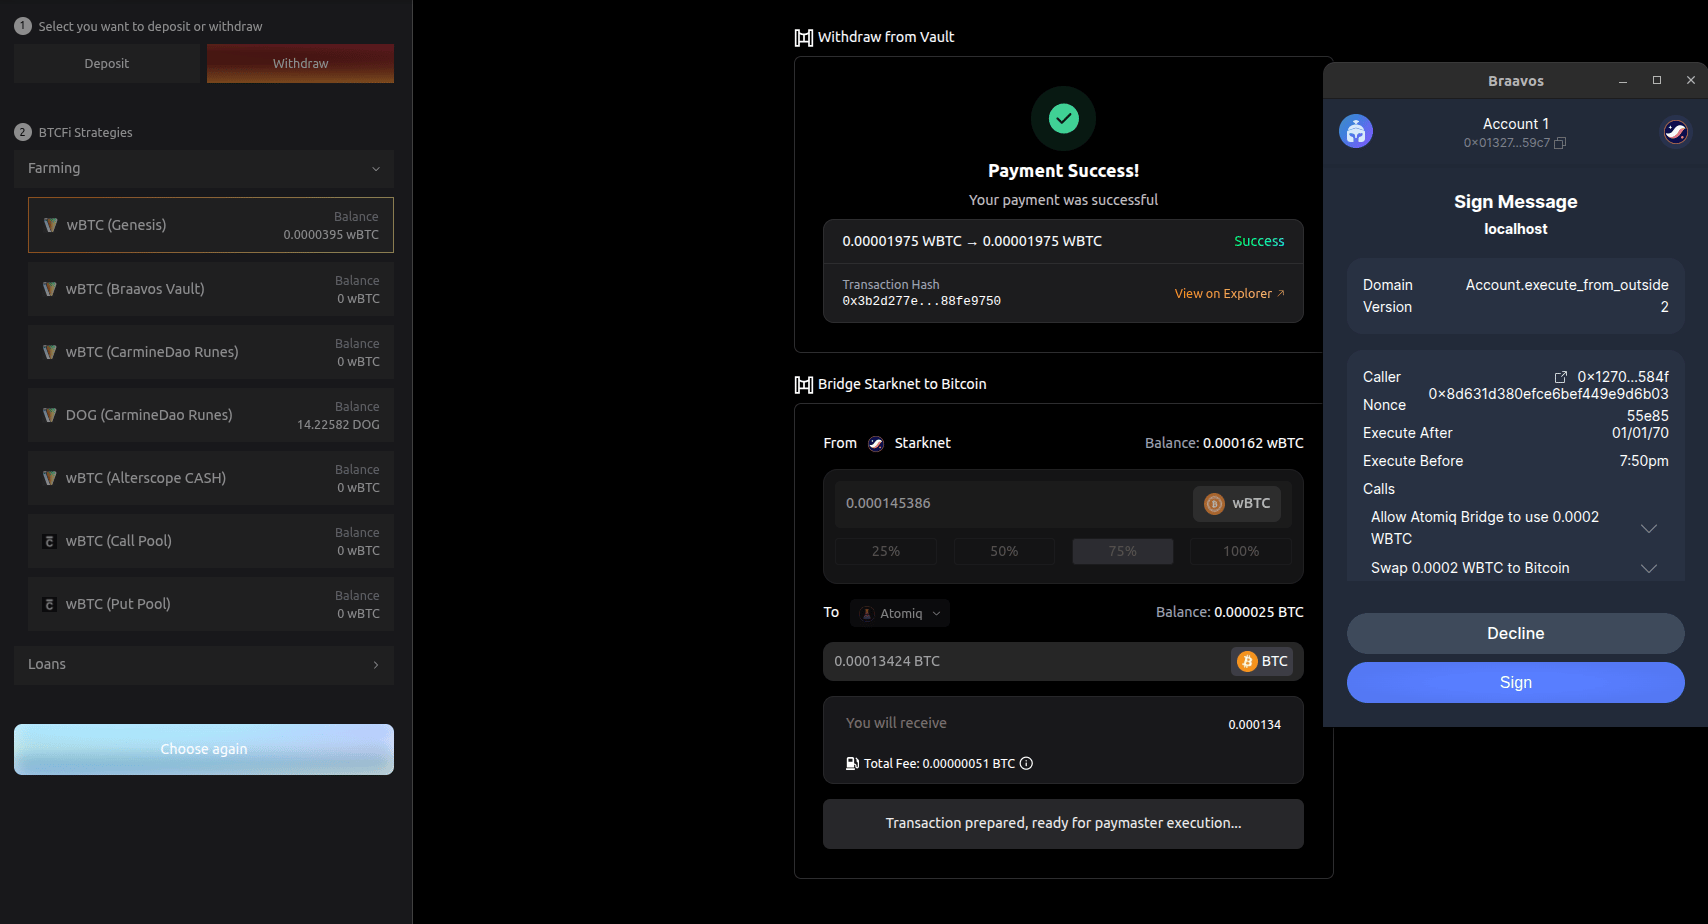The height and width of the screenshot is (924, 1708).
Task: Click the Braavos account avatar icon
Action: [1356, 131]
